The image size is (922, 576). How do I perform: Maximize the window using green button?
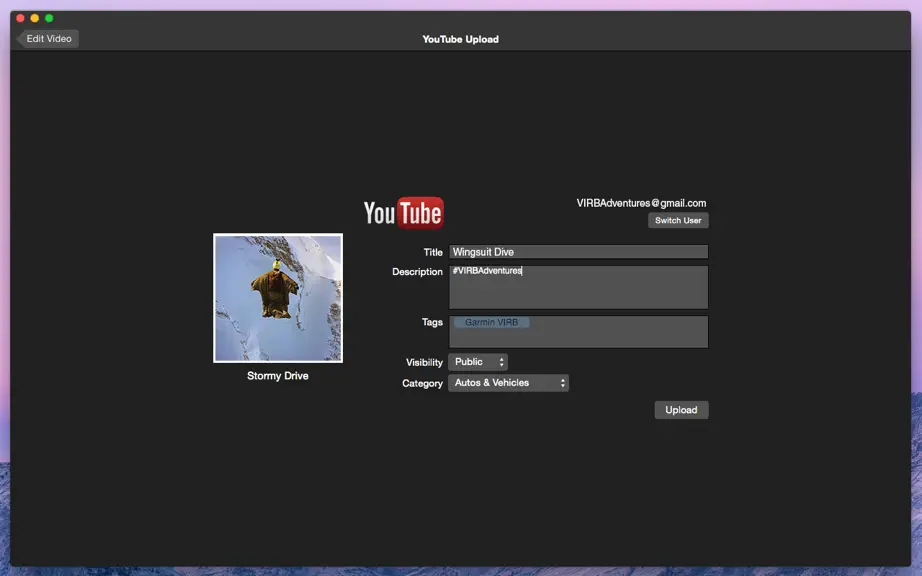pos(49,18)
